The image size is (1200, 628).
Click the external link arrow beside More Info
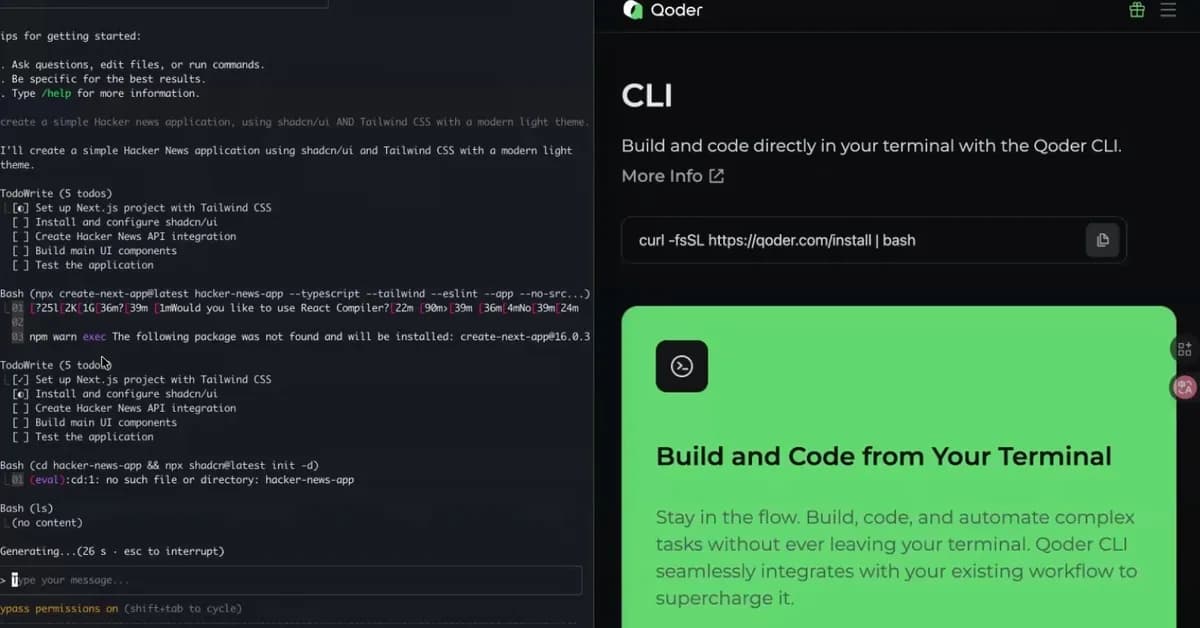[716, 176]
